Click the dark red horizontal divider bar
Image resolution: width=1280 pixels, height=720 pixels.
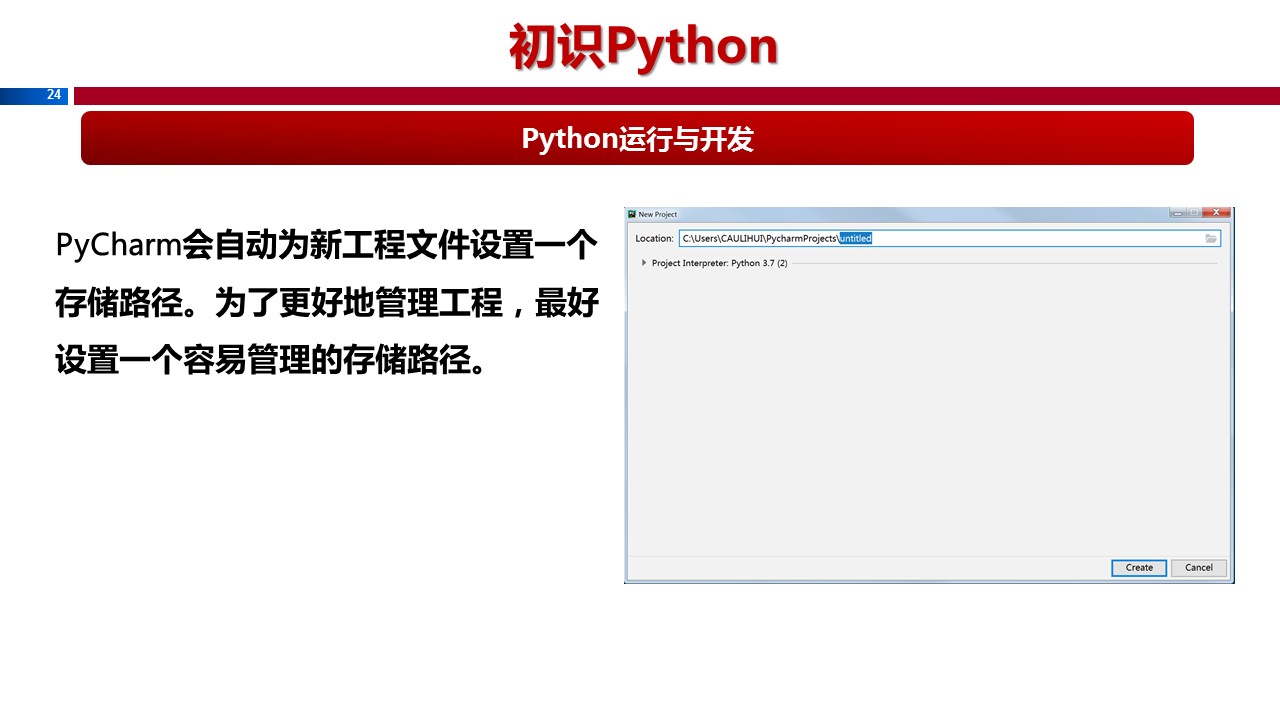point(677,95)
